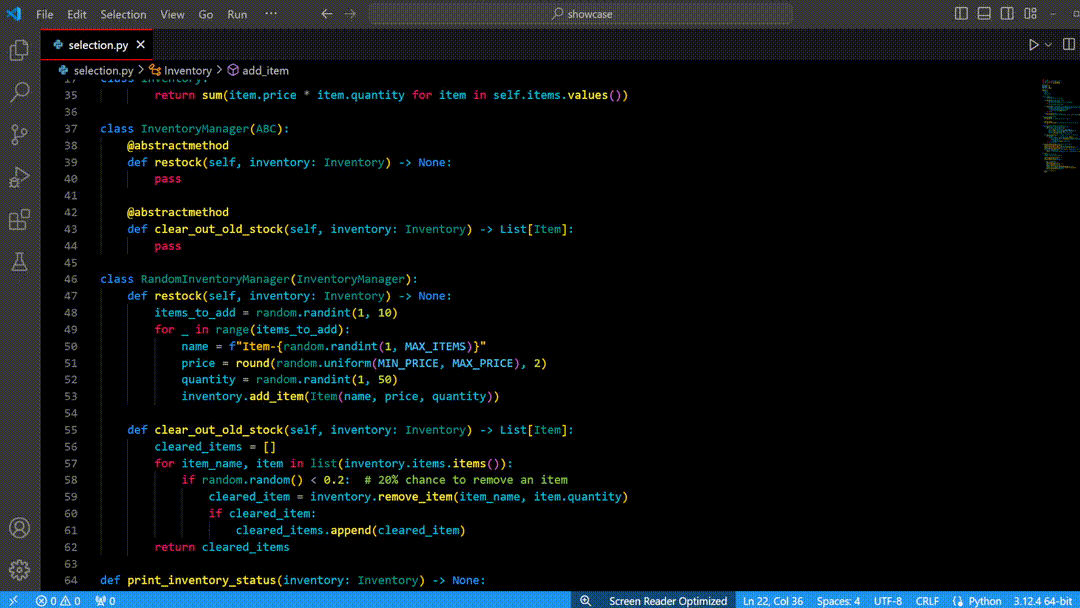Go back with the left arrow
This screenshot has width=1080, height=608.
326,14
